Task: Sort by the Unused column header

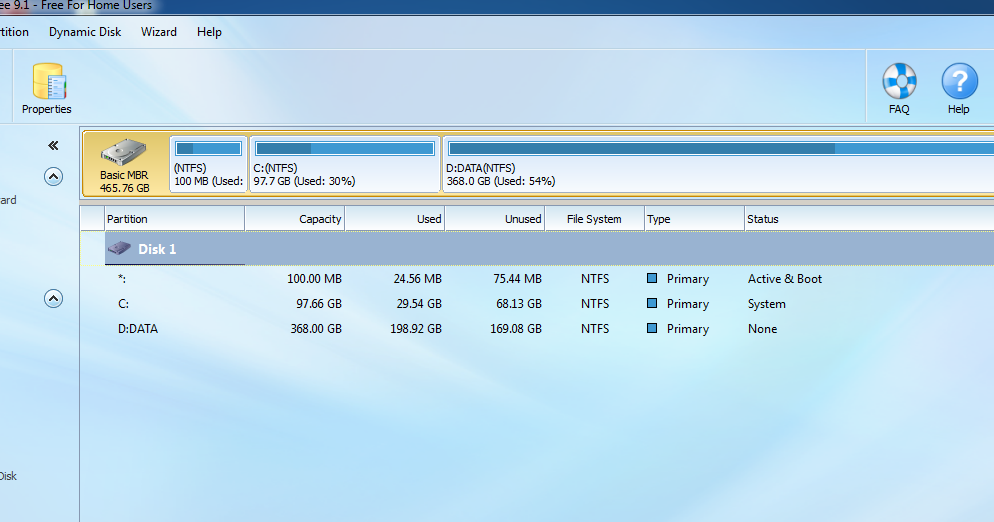Action: click(495, 219)
